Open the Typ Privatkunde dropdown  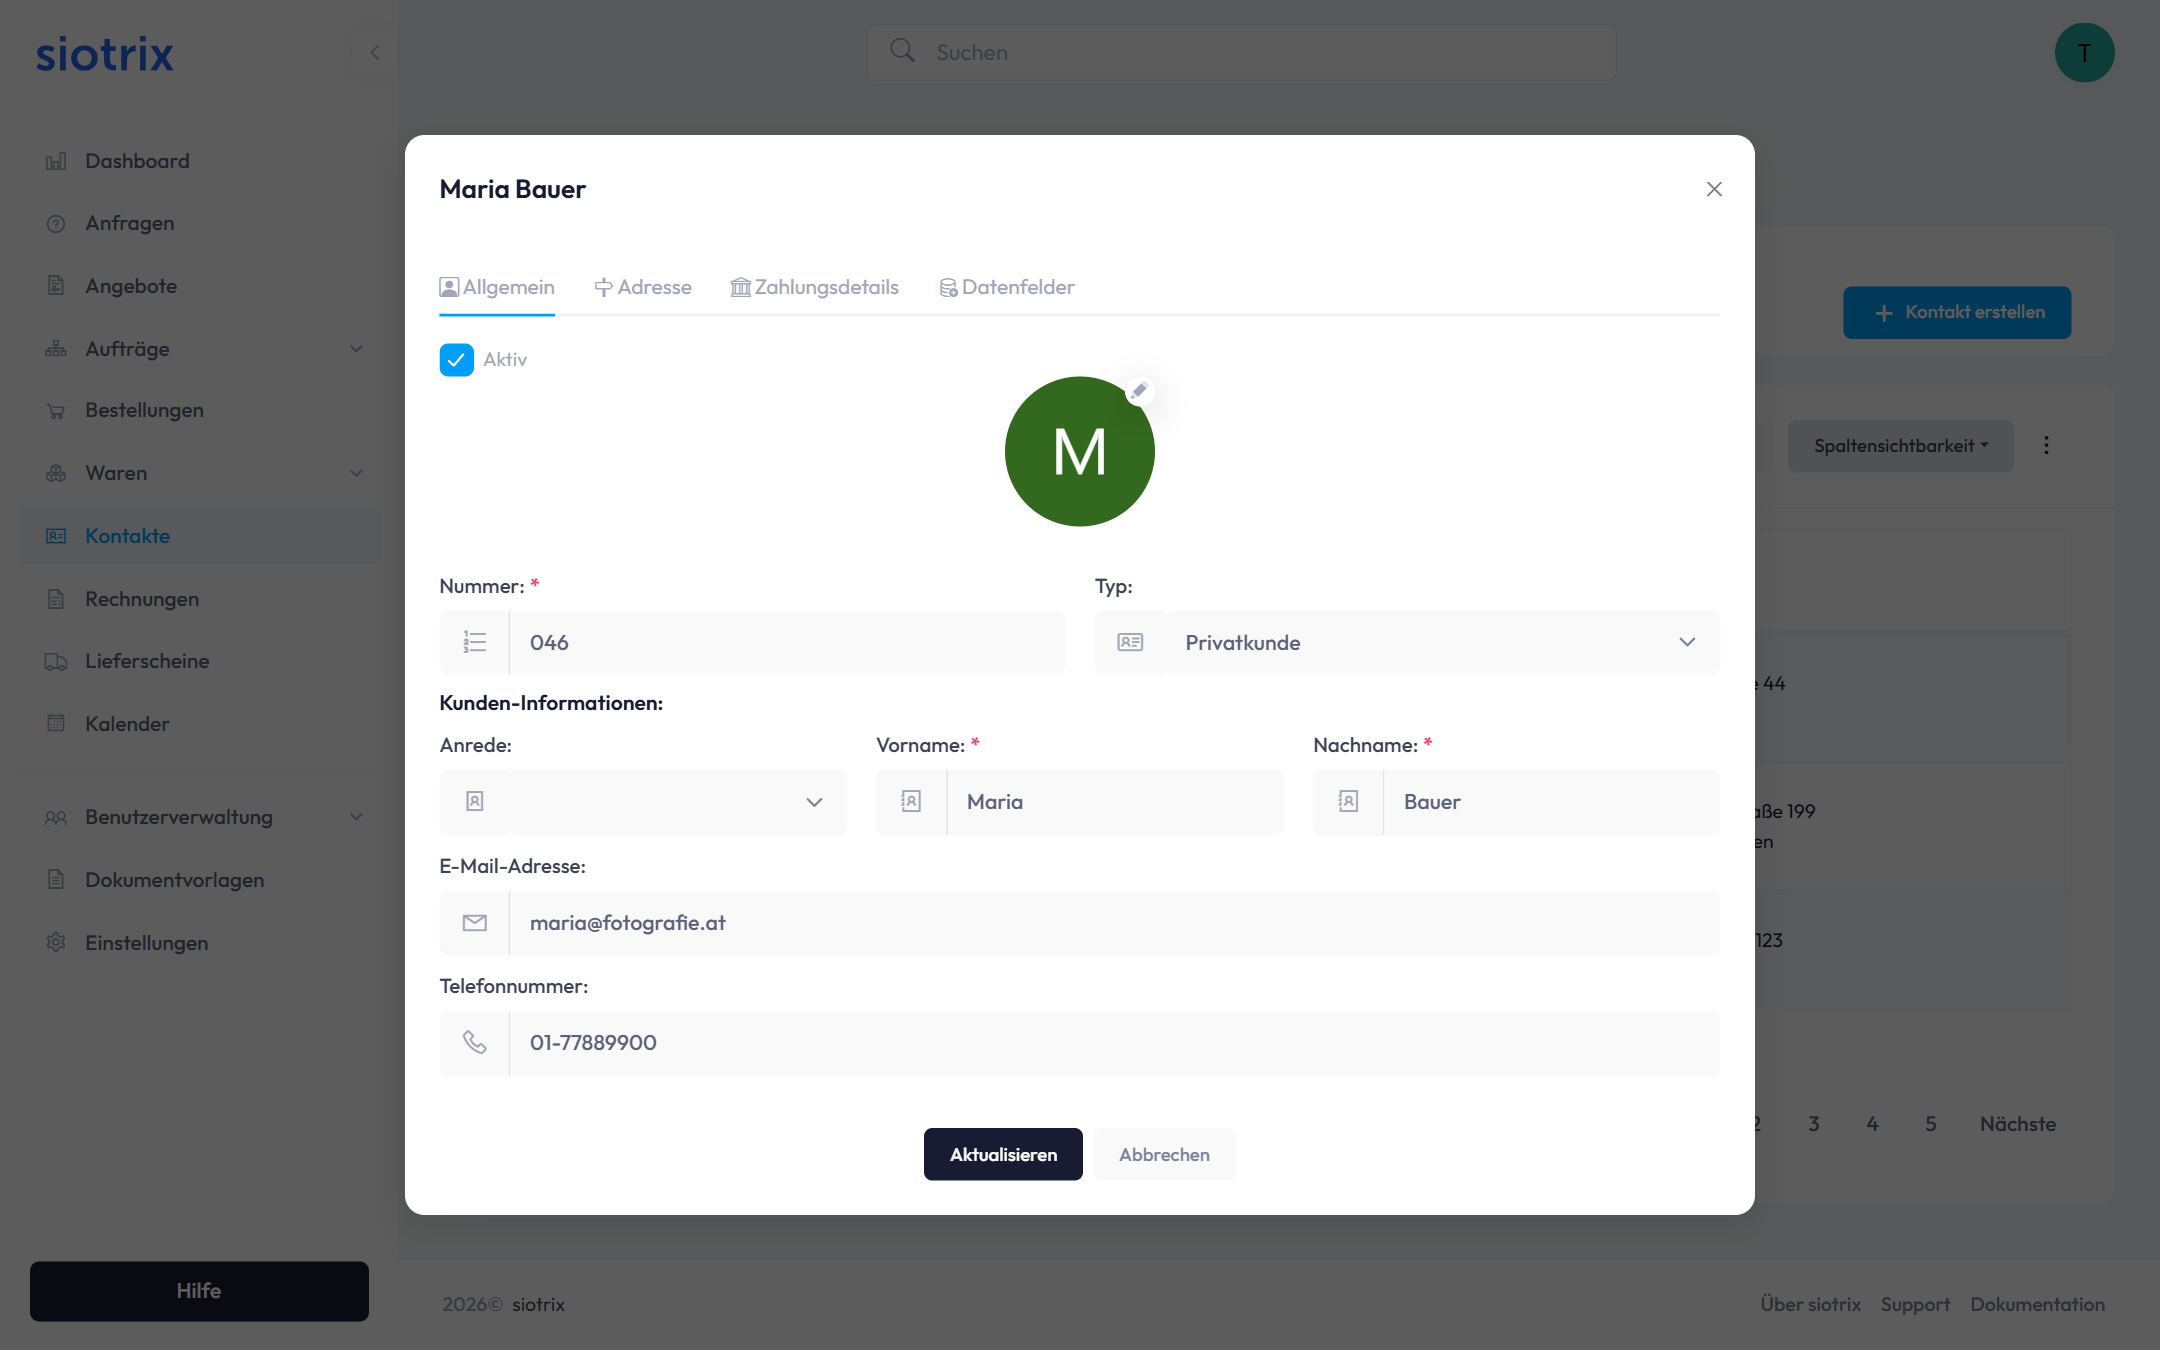click(1407, 642)
